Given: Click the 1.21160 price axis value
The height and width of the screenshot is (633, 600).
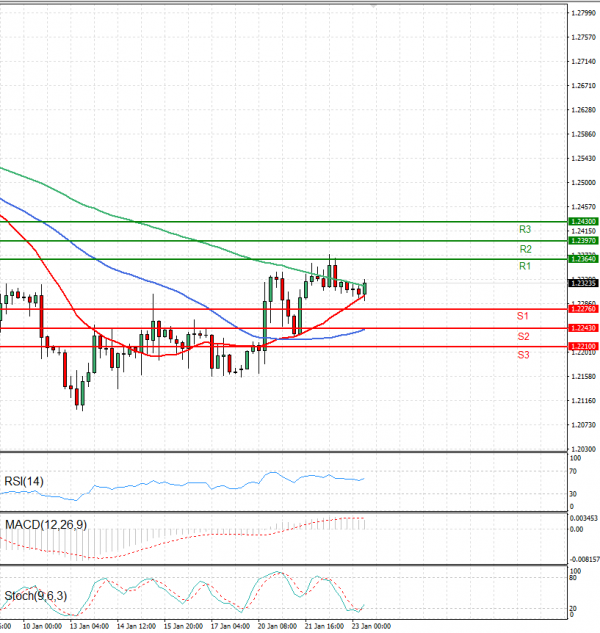Looking at the screenshot, I should [x=583, y=400].
